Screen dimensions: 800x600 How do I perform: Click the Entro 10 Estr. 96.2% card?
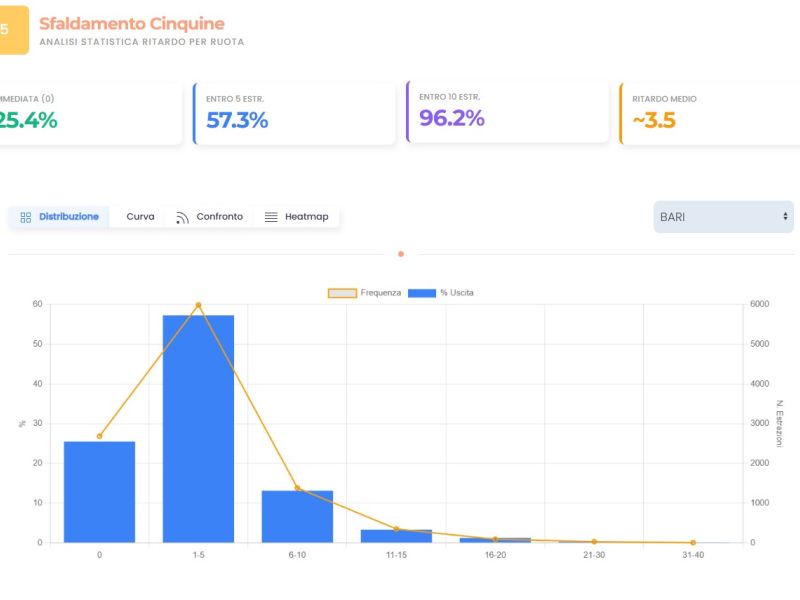(508, 112)
